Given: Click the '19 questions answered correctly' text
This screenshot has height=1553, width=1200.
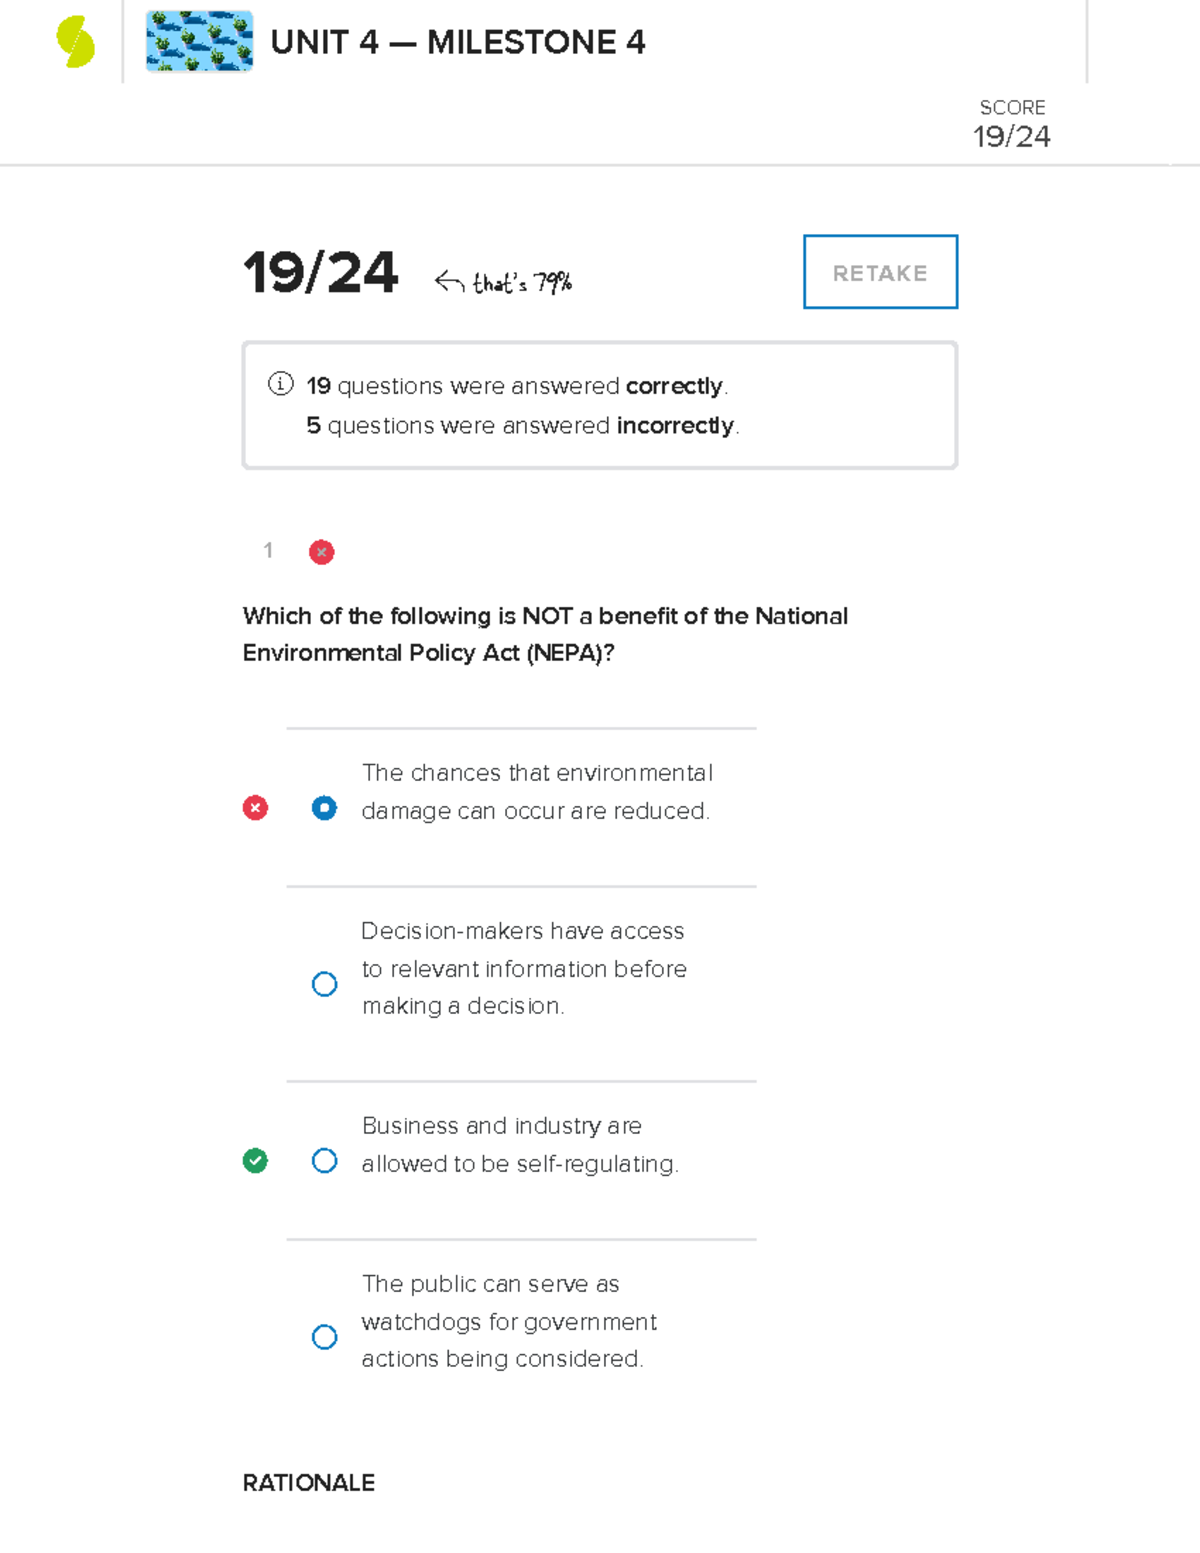Looking at the screenshot, I should pos(517,386).
